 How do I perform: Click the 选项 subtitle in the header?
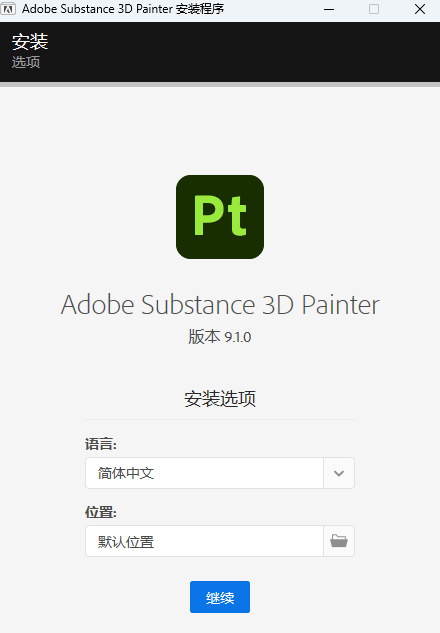(x=26, y=62)
